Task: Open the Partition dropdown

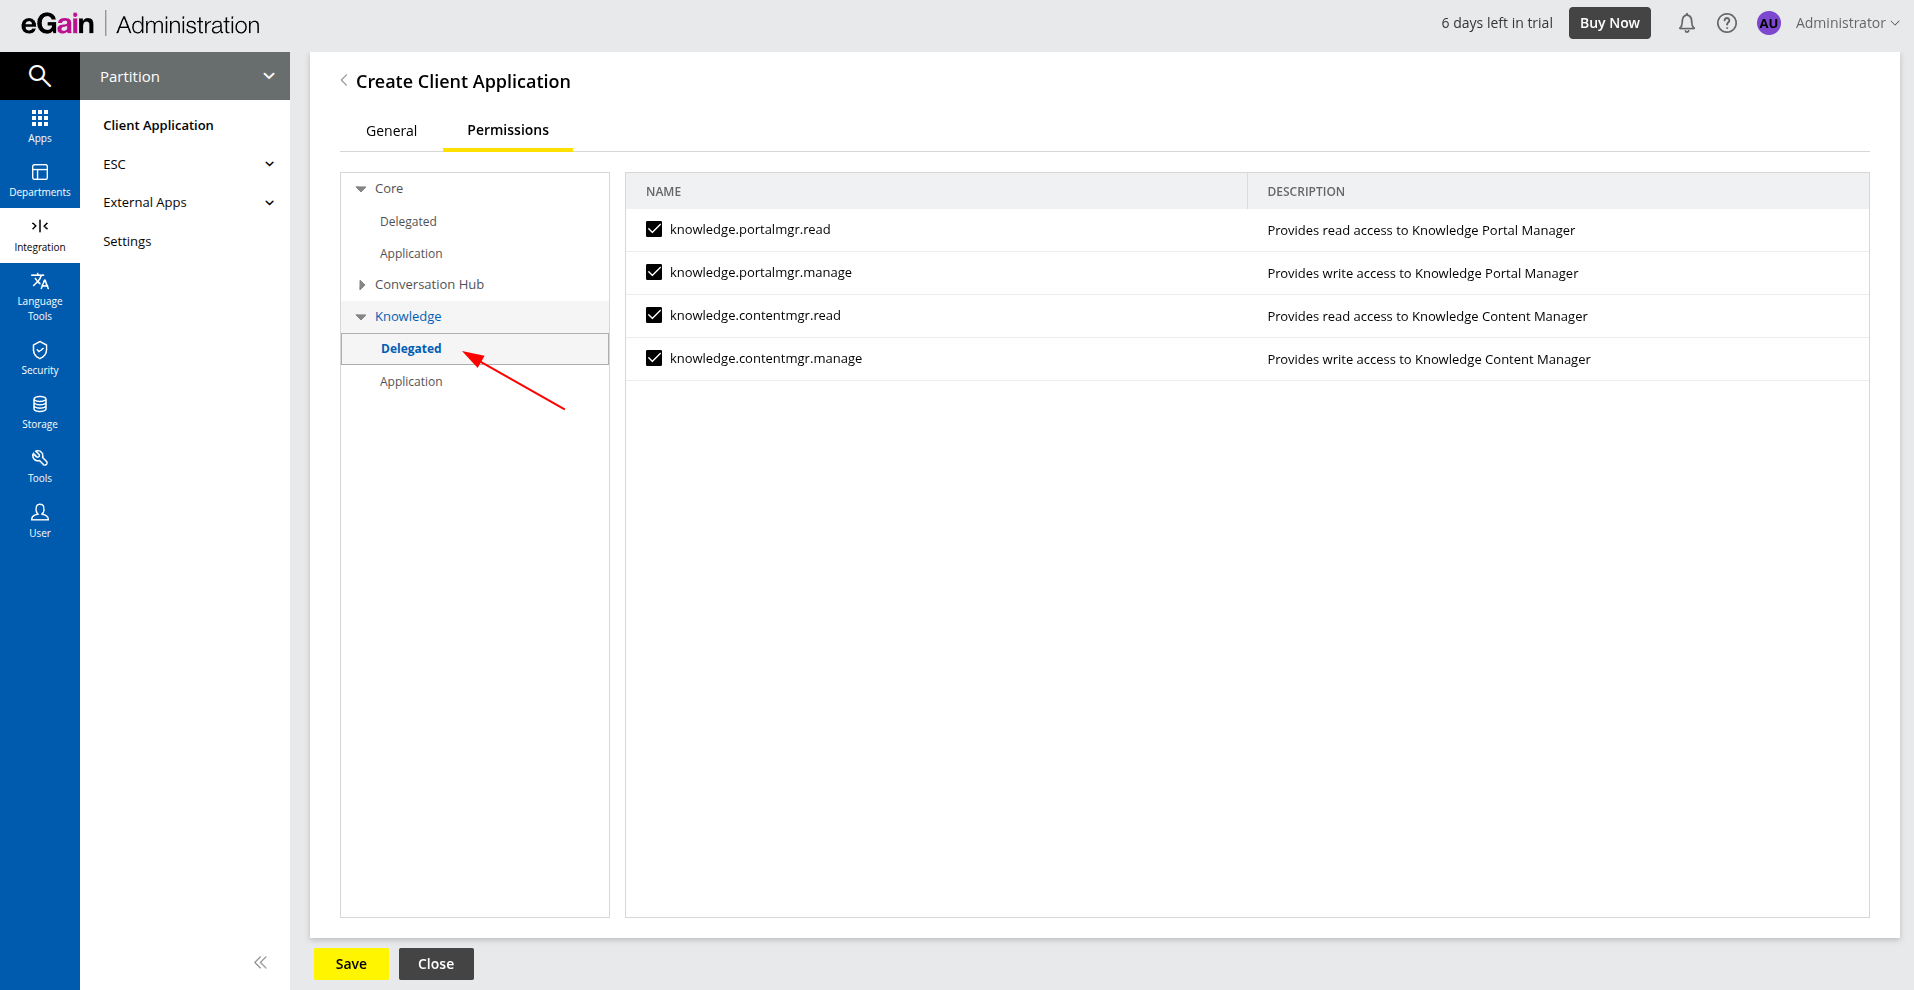Action: 185,76
